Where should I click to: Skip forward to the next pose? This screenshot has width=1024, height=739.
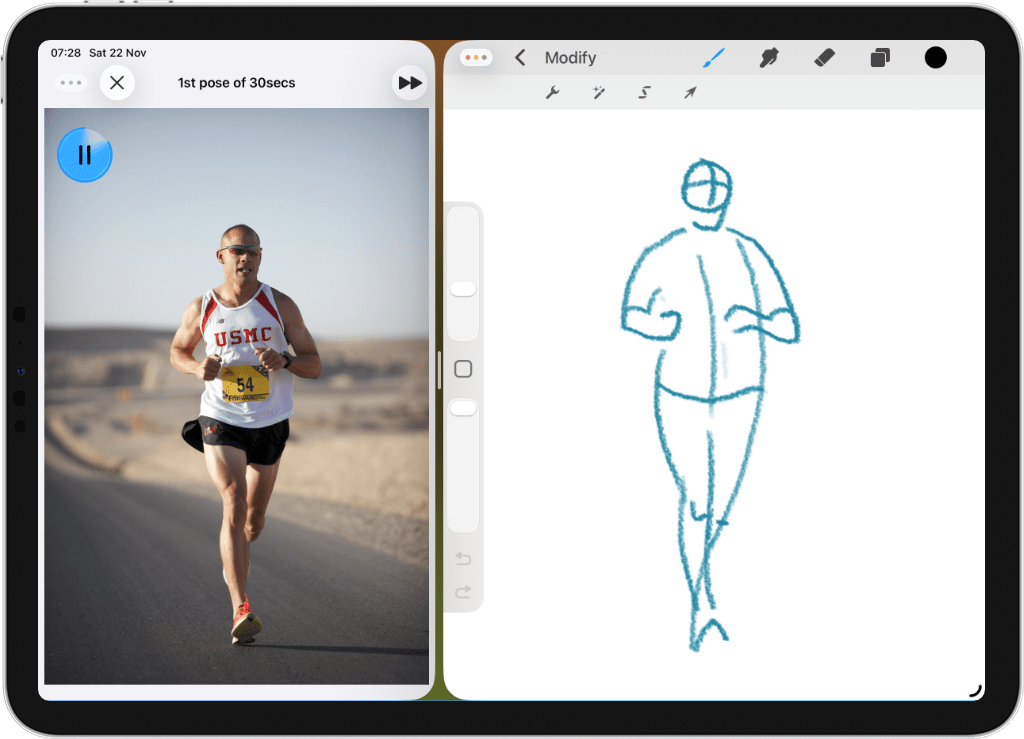[x=409, y=83]
